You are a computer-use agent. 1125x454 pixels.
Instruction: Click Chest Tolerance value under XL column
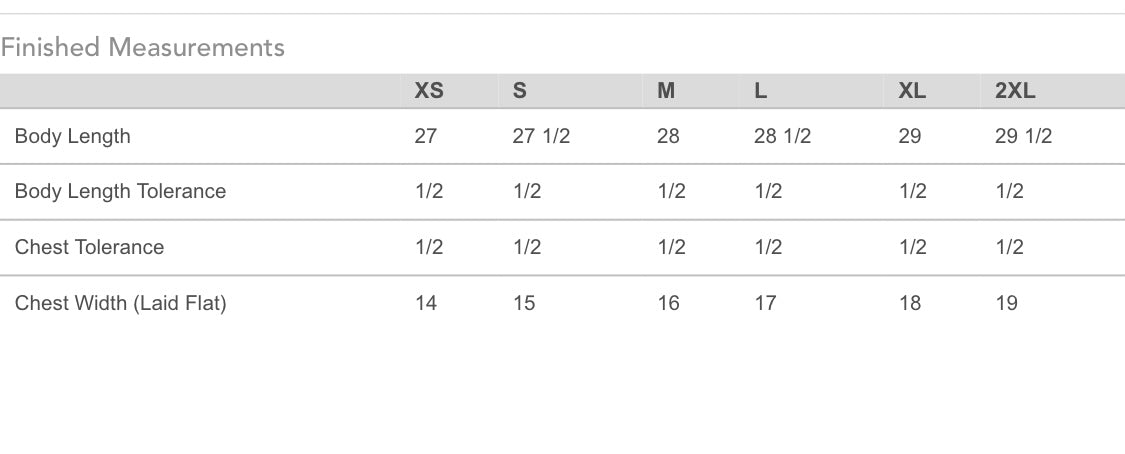(913, 247)
